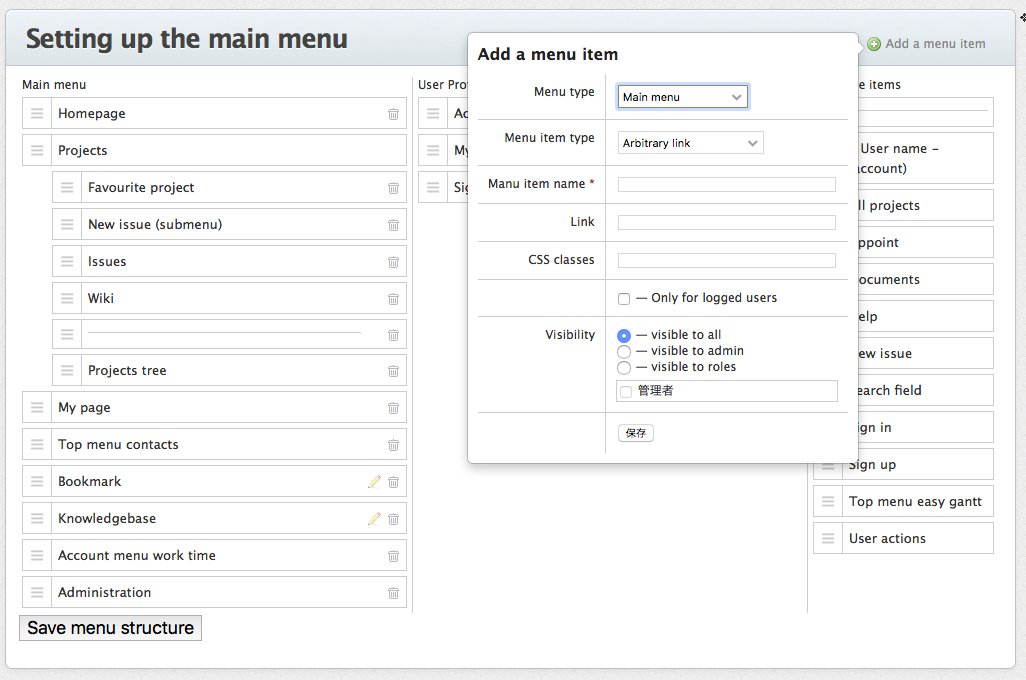Open the Menu type dropdown
Viewport: 1026px width, 680px height.
pos(682,96)
